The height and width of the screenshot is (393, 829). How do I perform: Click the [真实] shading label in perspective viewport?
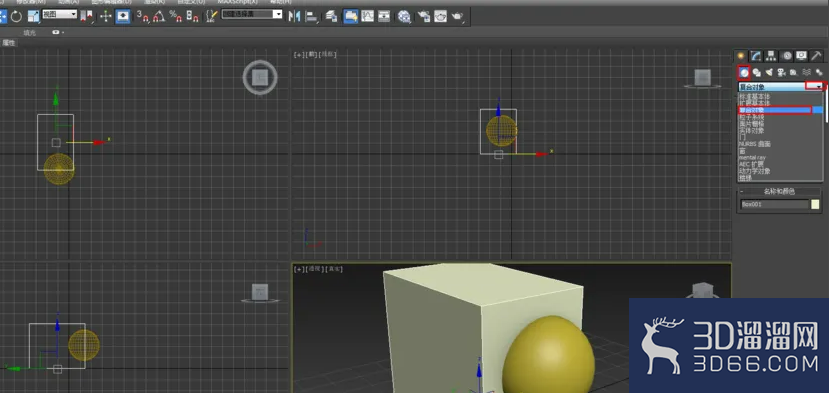(x=334, y=269)
